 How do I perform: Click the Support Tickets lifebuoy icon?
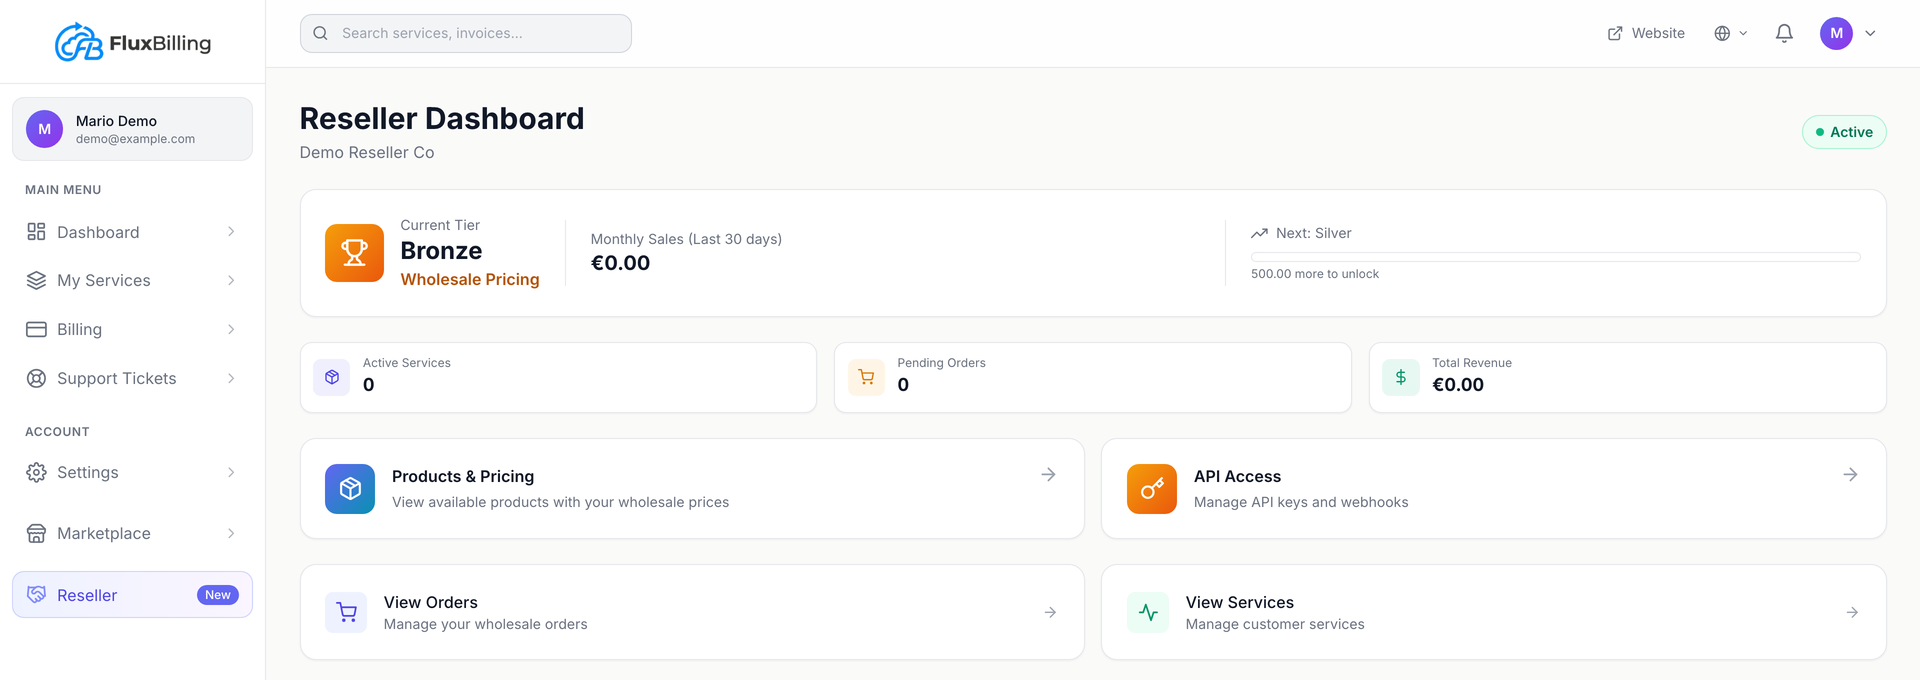(x=36, y=378)
